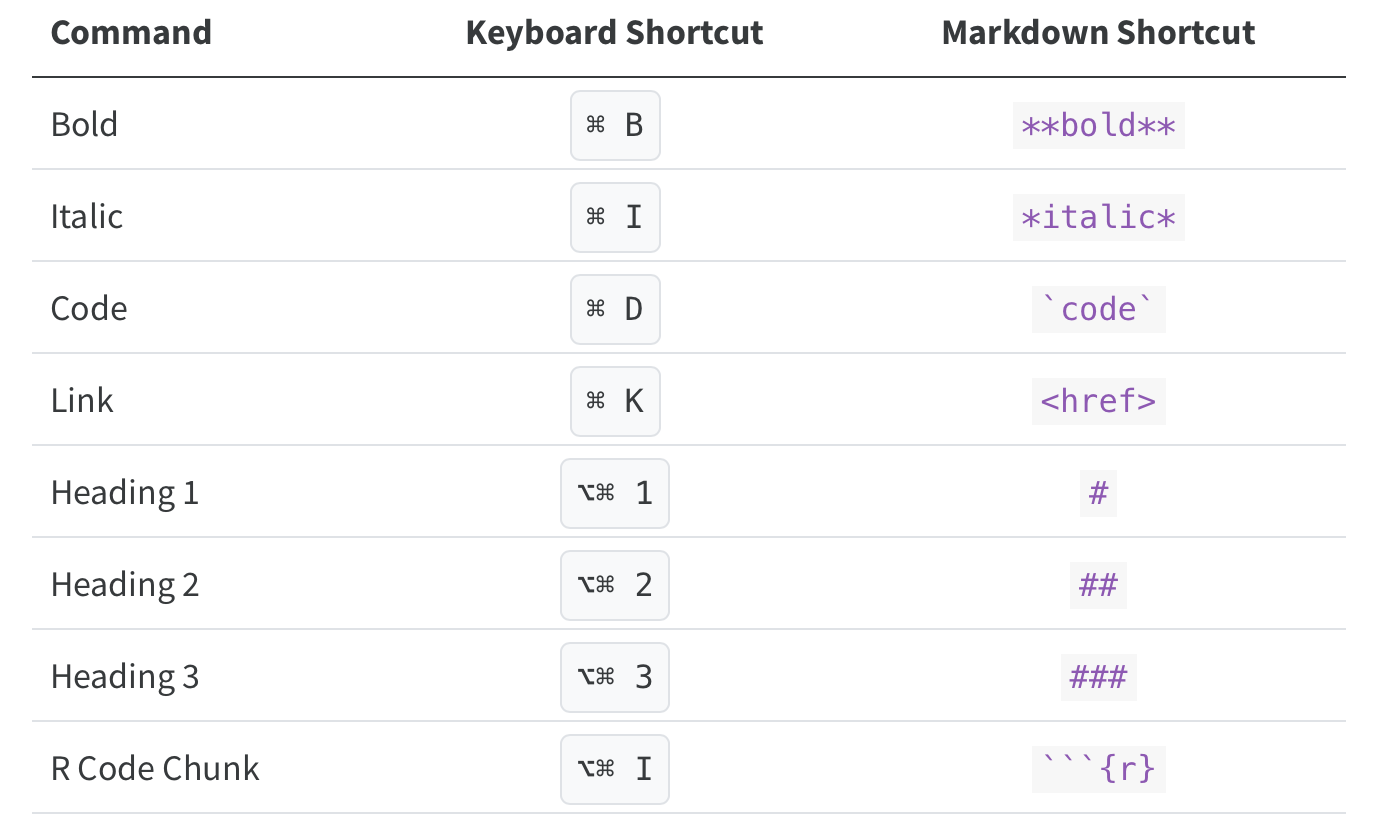Click the Keyboard Shortcut column header
Screen dimensions: 1384x836
pyautogui.click(x=614, y=33)
